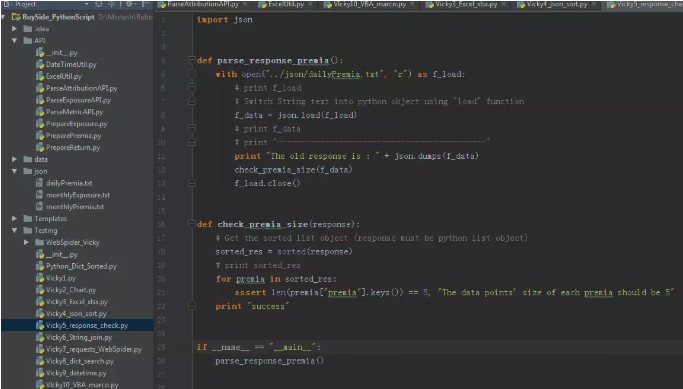Close the ParseAttributionAPI.py tab

pos(245,4)
